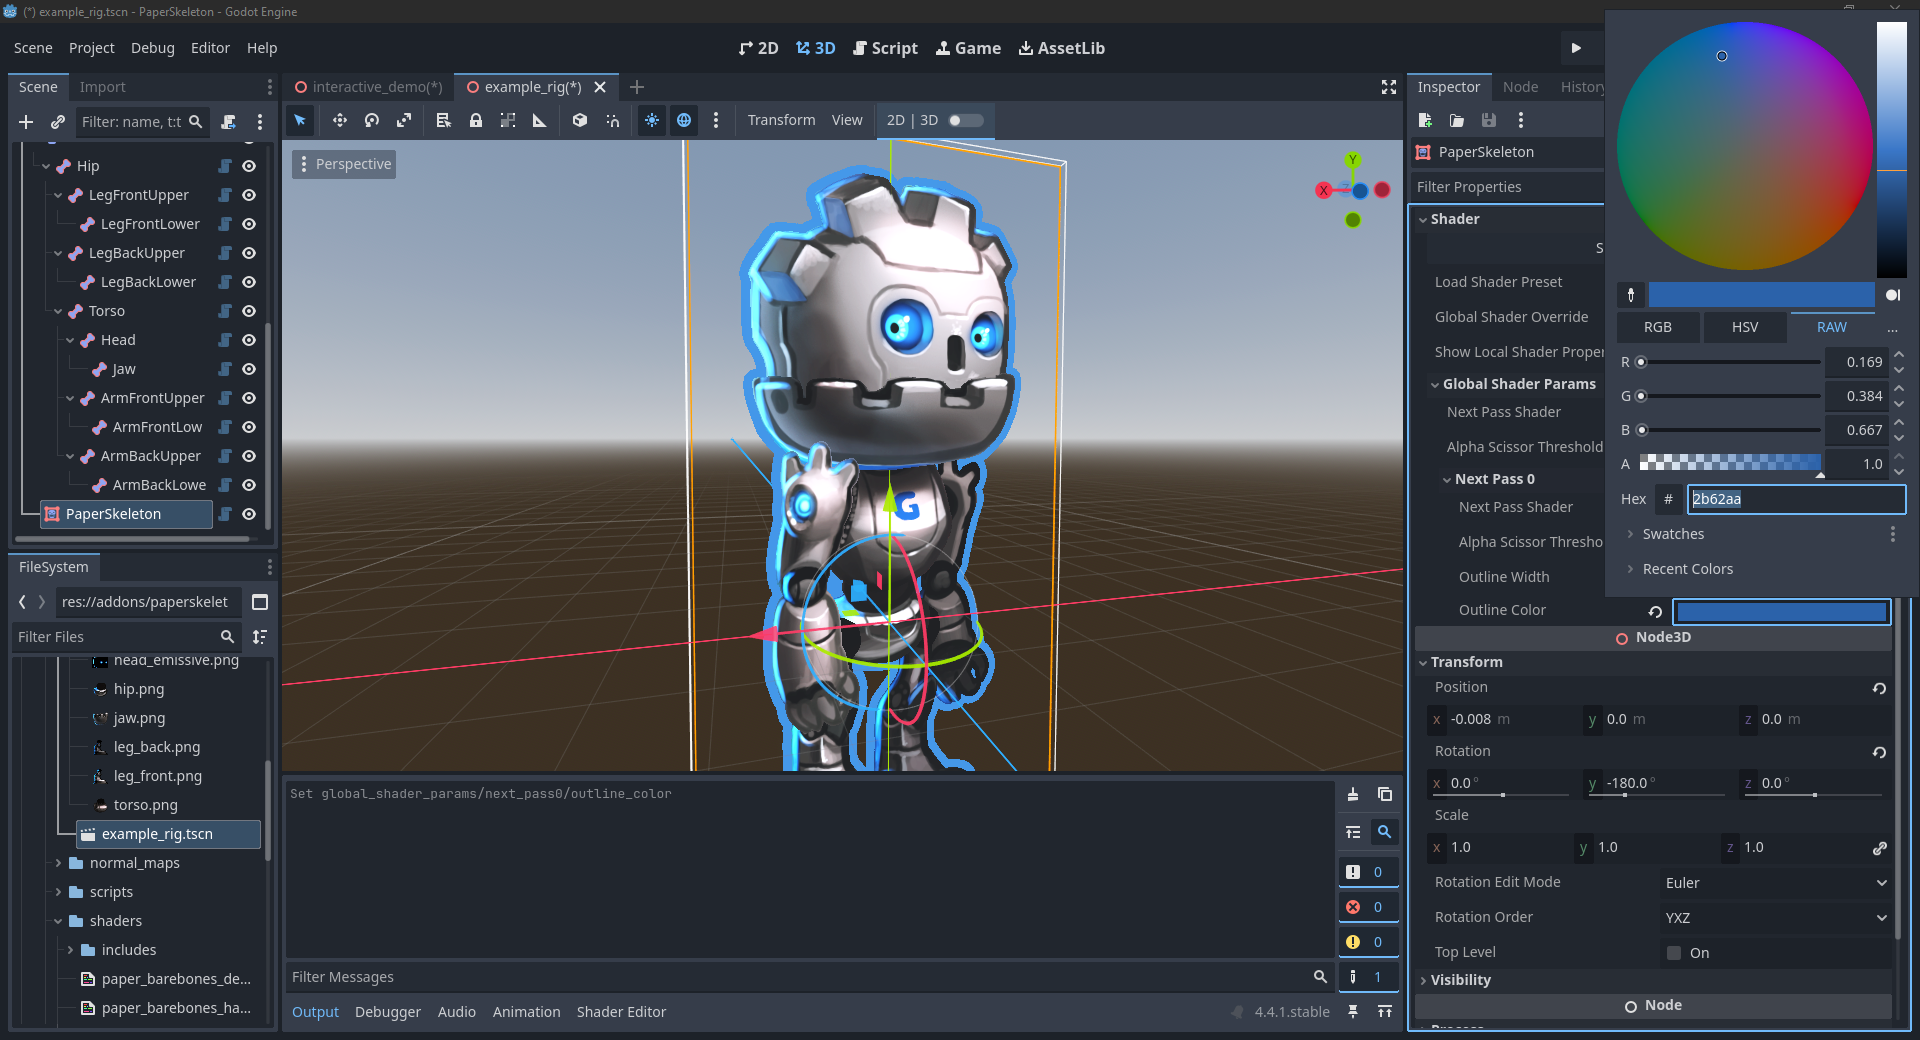Click the Hex color input field
The width and height of the screenshot is (1920, 1040).
tap(1796, 499)
